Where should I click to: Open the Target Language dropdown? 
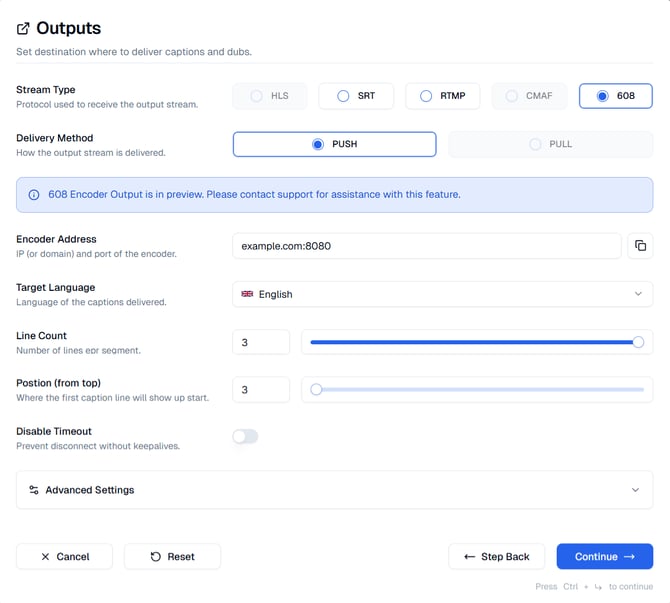(x=442, y=294)
